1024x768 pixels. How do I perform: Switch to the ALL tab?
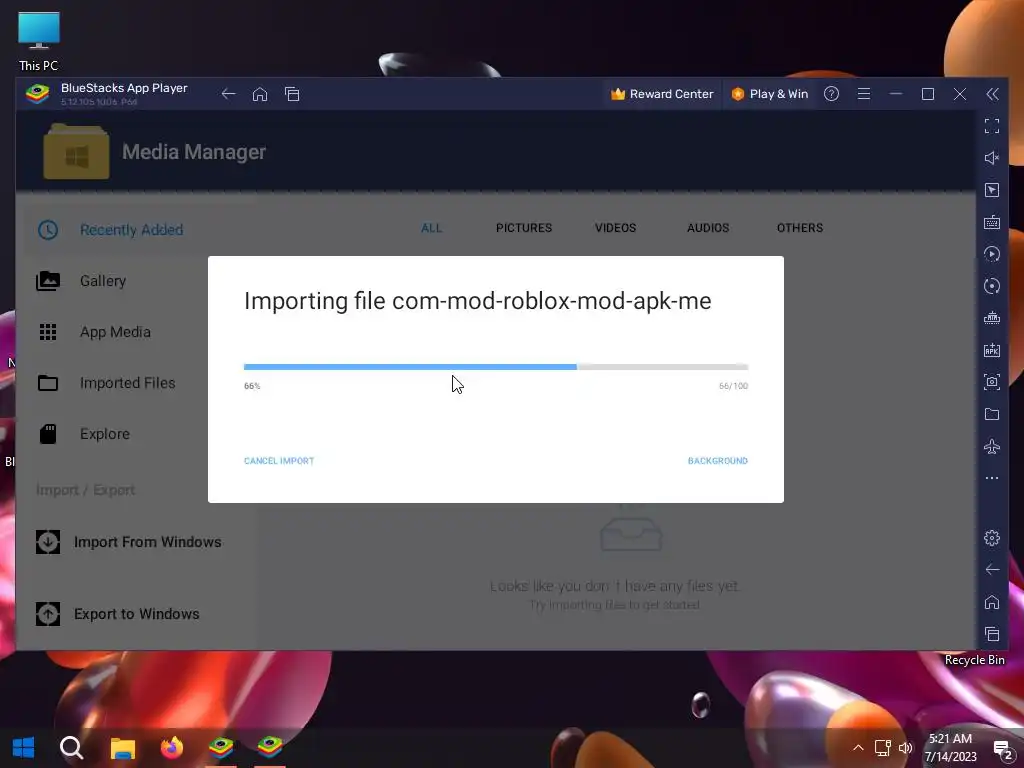coord(432,228)
